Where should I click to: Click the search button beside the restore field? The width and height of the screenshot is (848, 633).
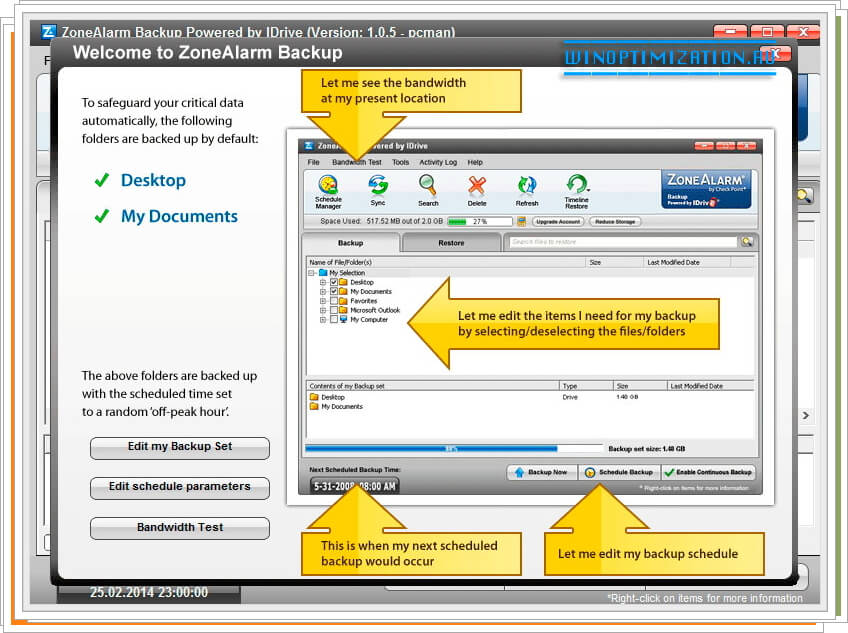point(747,242)
